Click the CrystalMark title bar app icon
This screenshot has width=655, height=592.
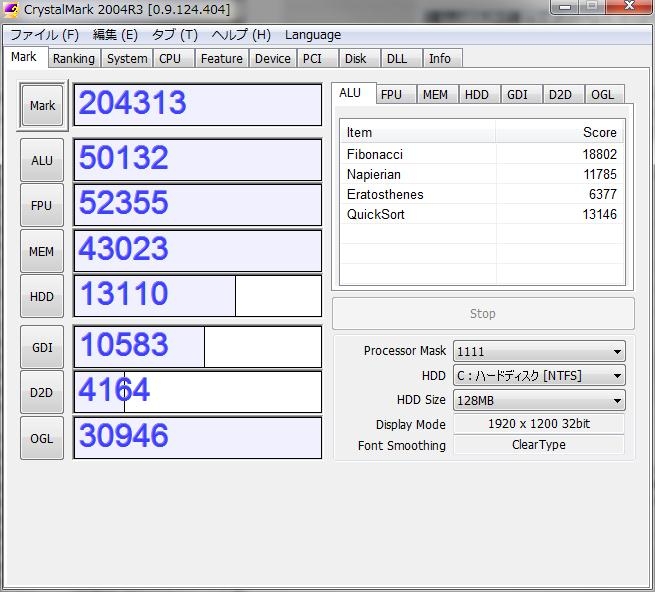pos(11,10)
